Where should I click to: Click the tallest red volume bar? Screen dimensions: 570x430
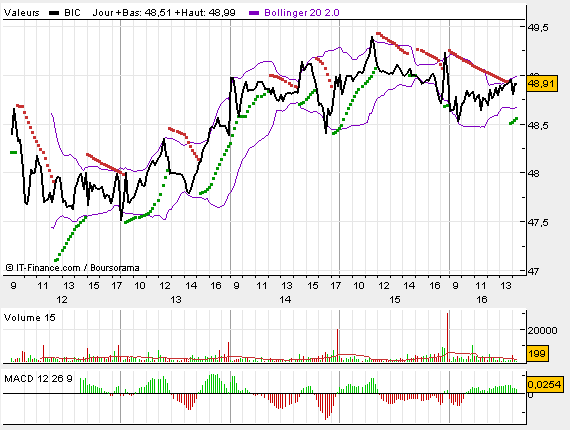(x=447, y=337)
